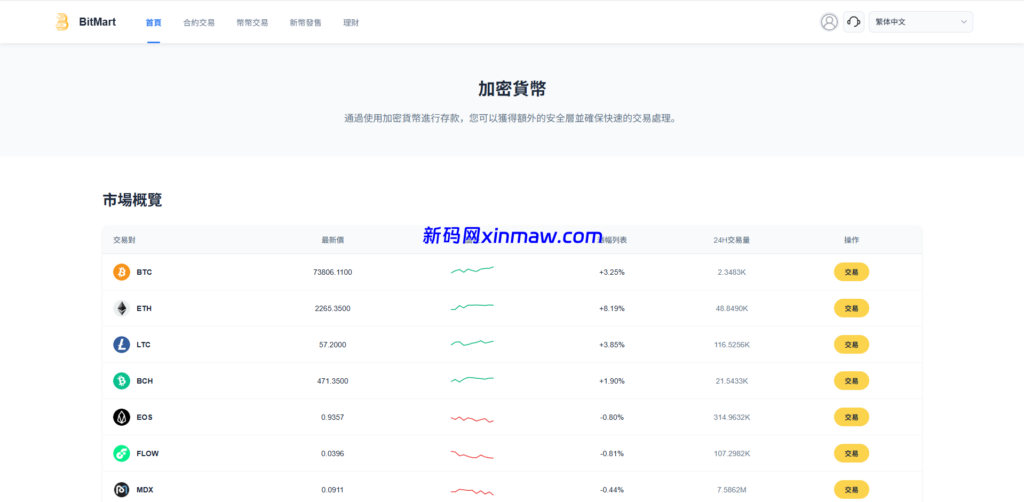
Task: Click the LTC price 57.2000
Action: point(332,344)
